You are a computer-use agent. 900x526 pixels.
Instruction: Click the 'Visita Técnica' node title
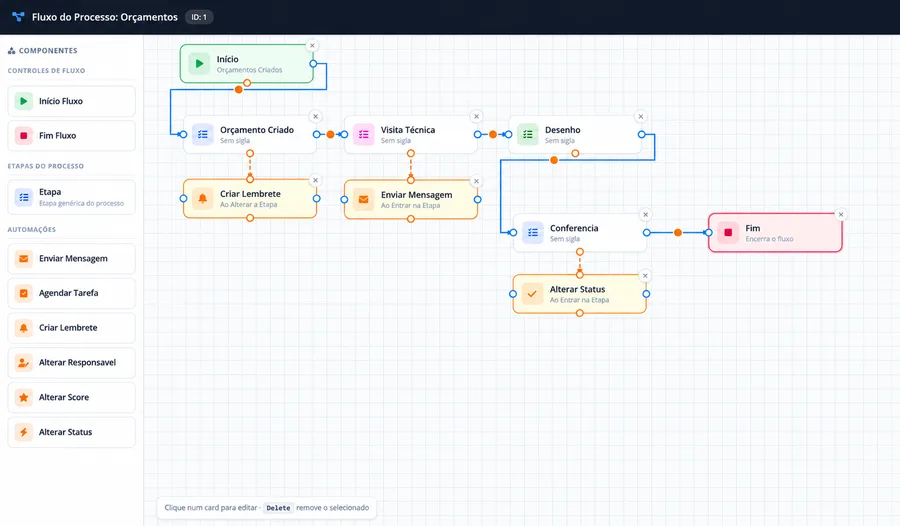coord(408,130)
